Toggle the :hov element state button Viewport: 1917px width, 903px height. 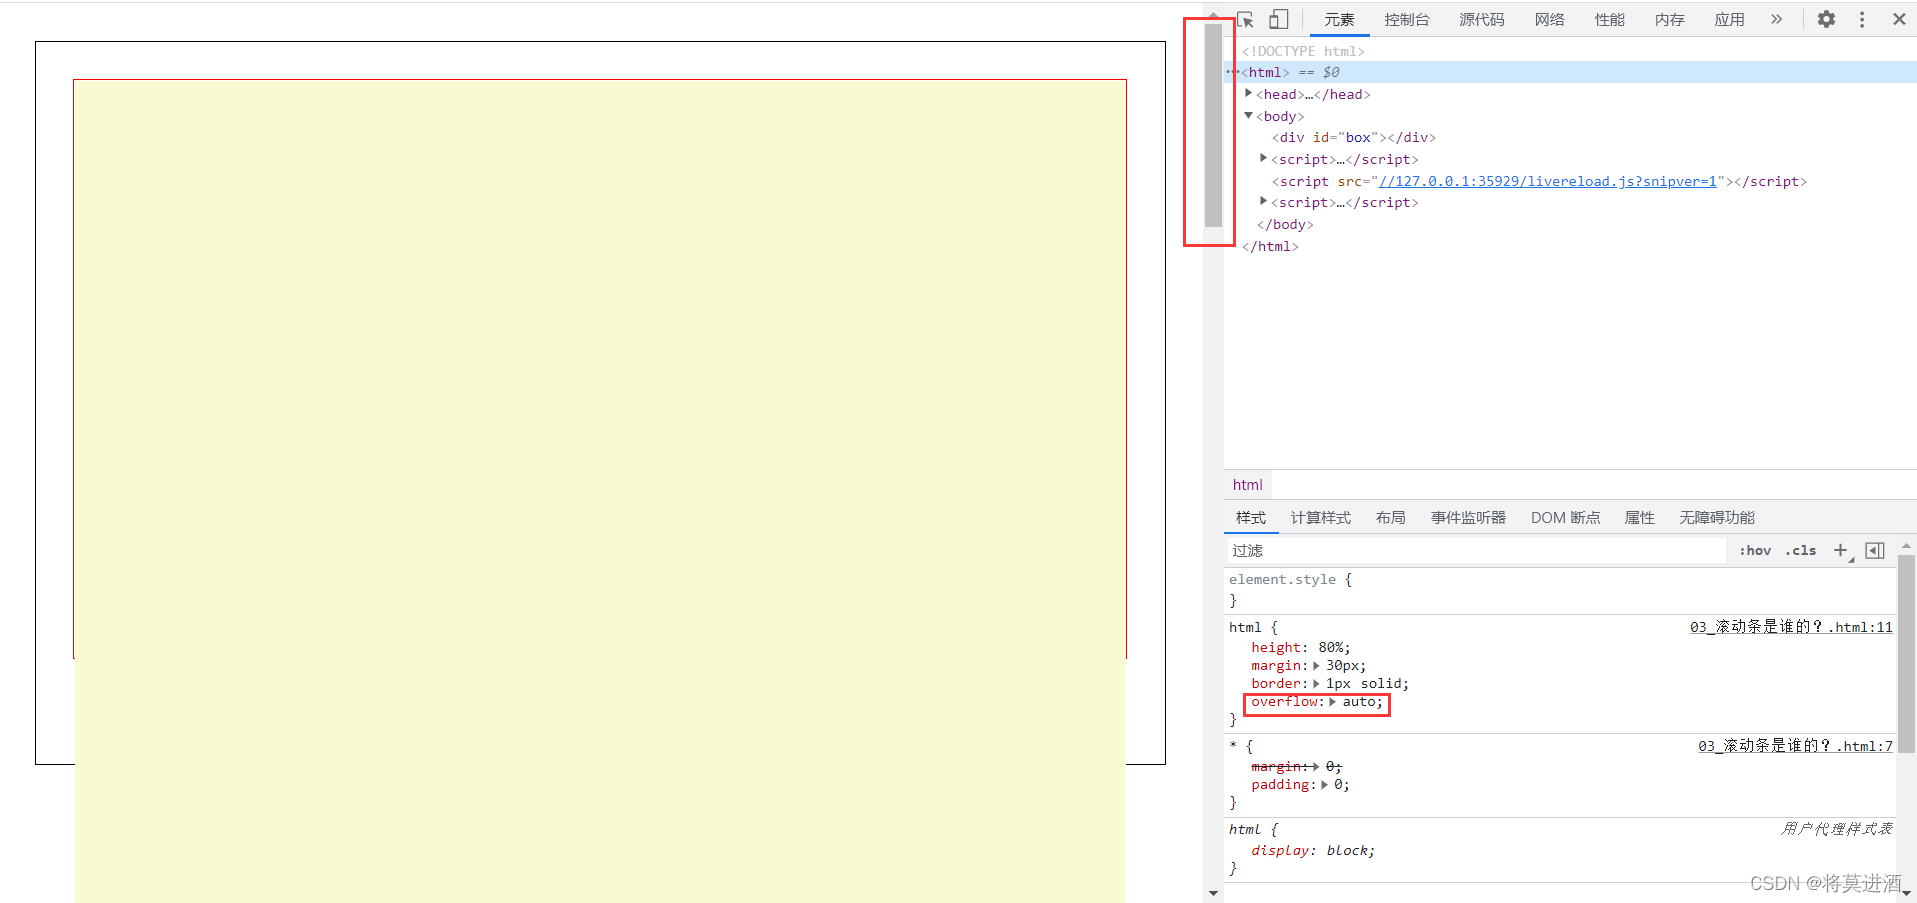pos(1755,550)
